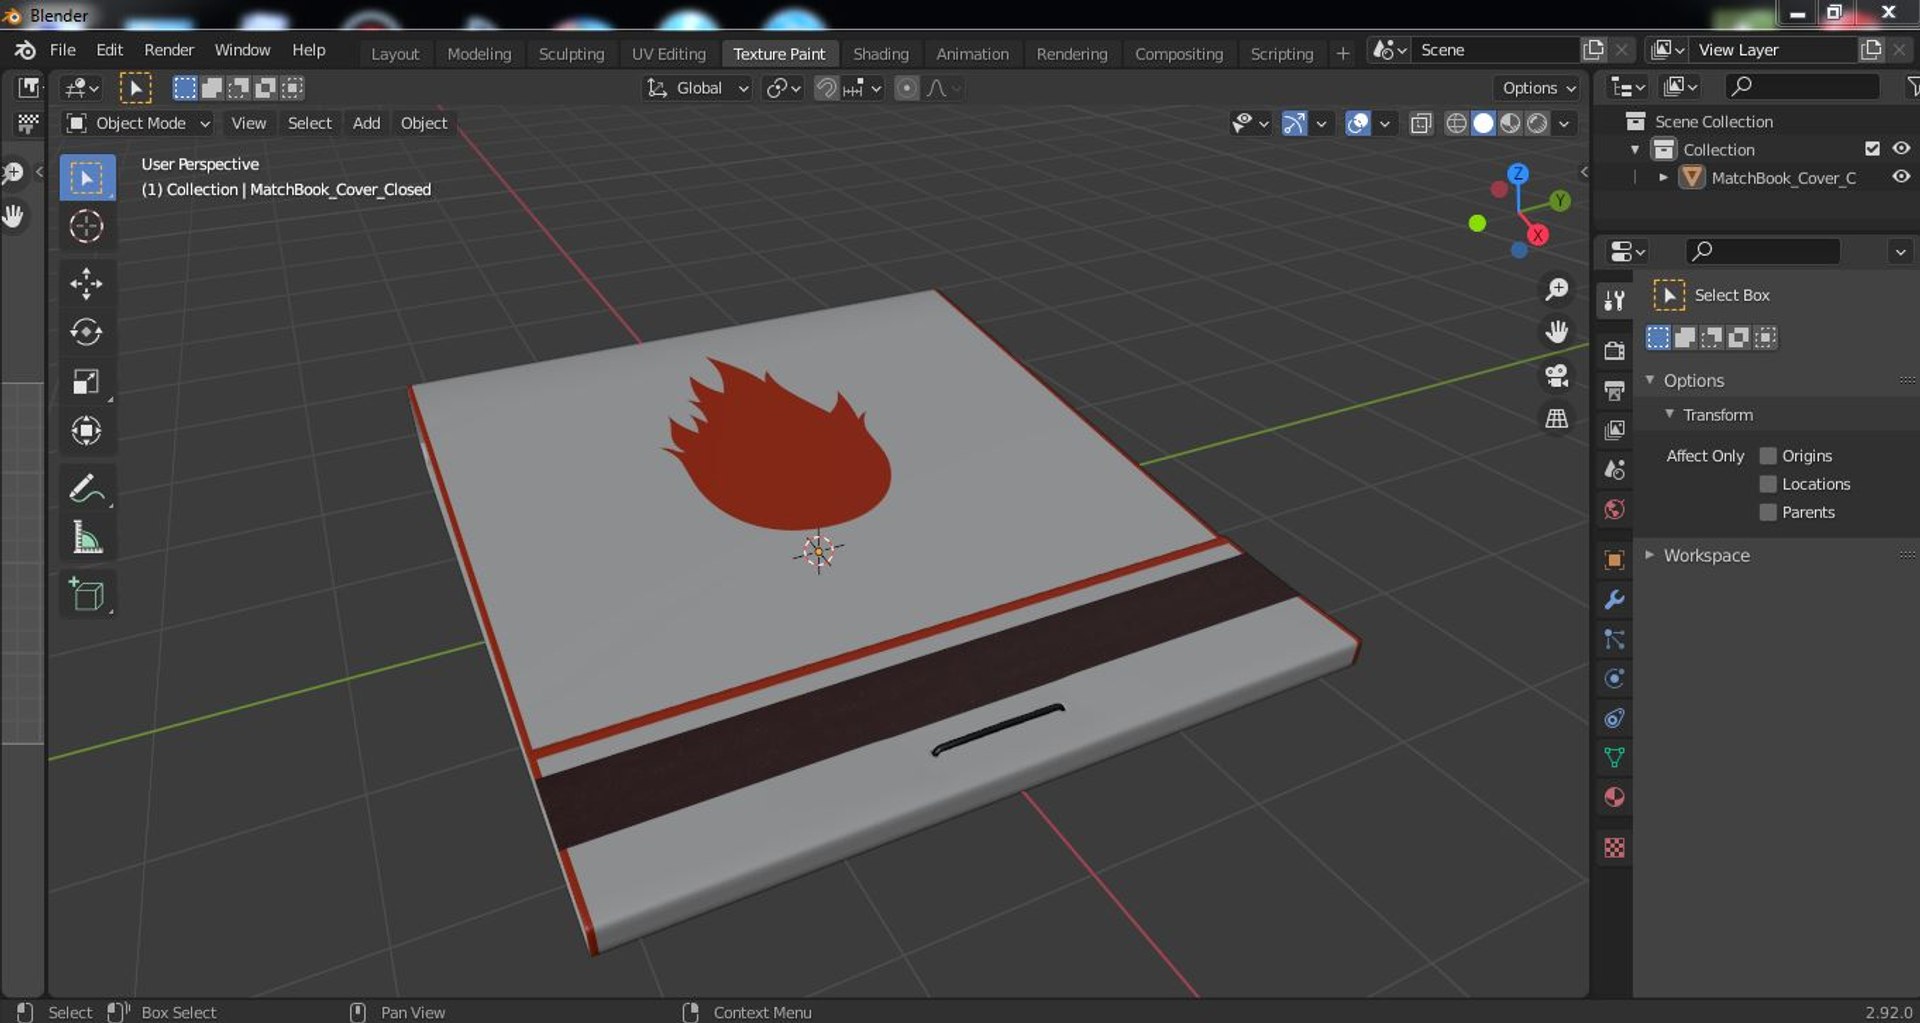
Task: Open the Object Constraints properties tab
Action: (x=1614, y=718)
